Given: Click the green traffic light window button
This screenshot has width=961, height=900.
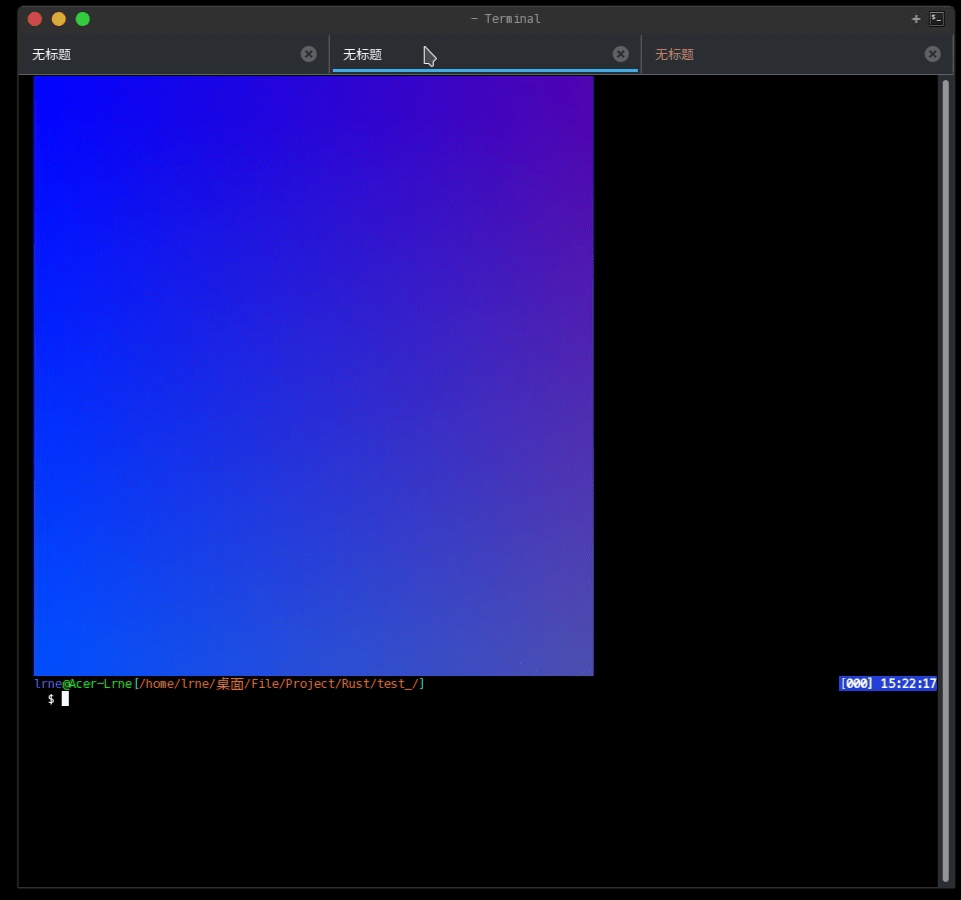Looking at the screenshot, I should coord(82,18).
